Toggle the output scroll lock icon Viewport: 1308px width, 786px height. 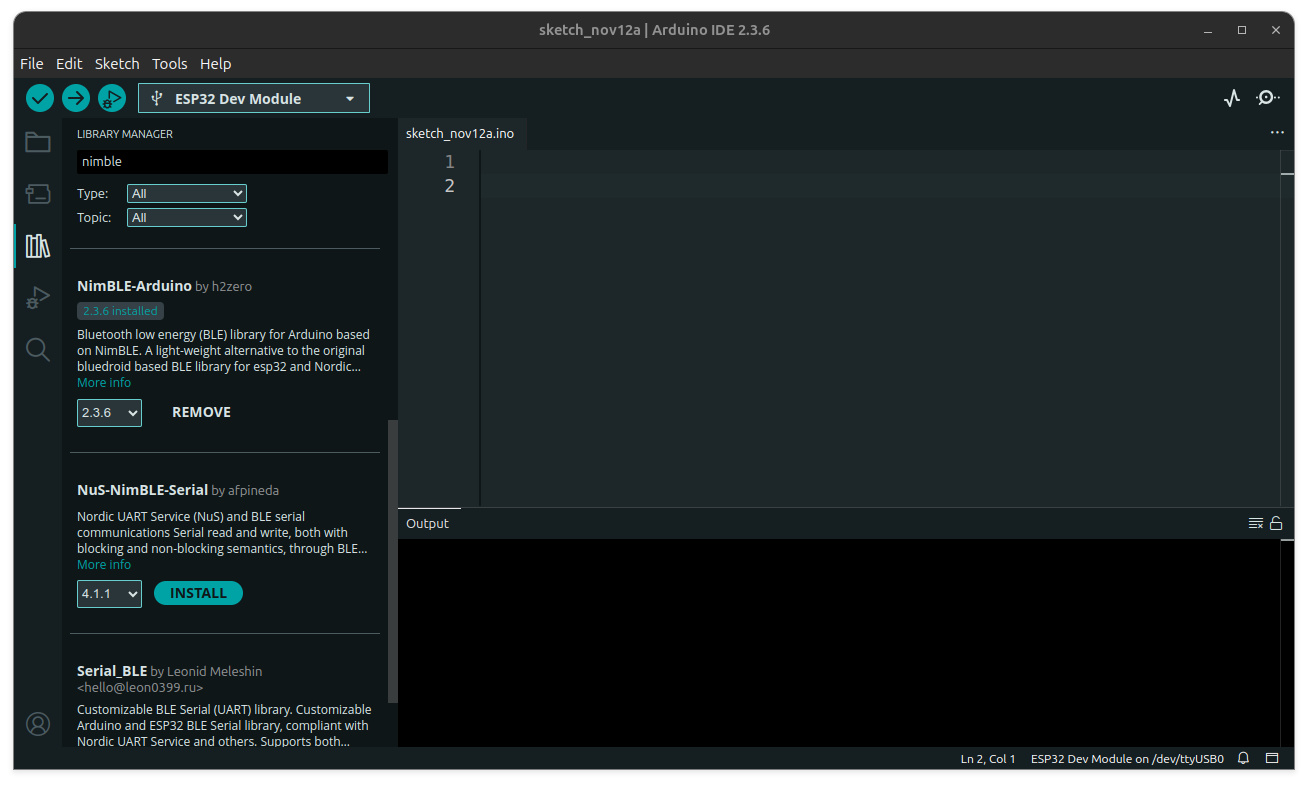click(x=1276, y=523)
